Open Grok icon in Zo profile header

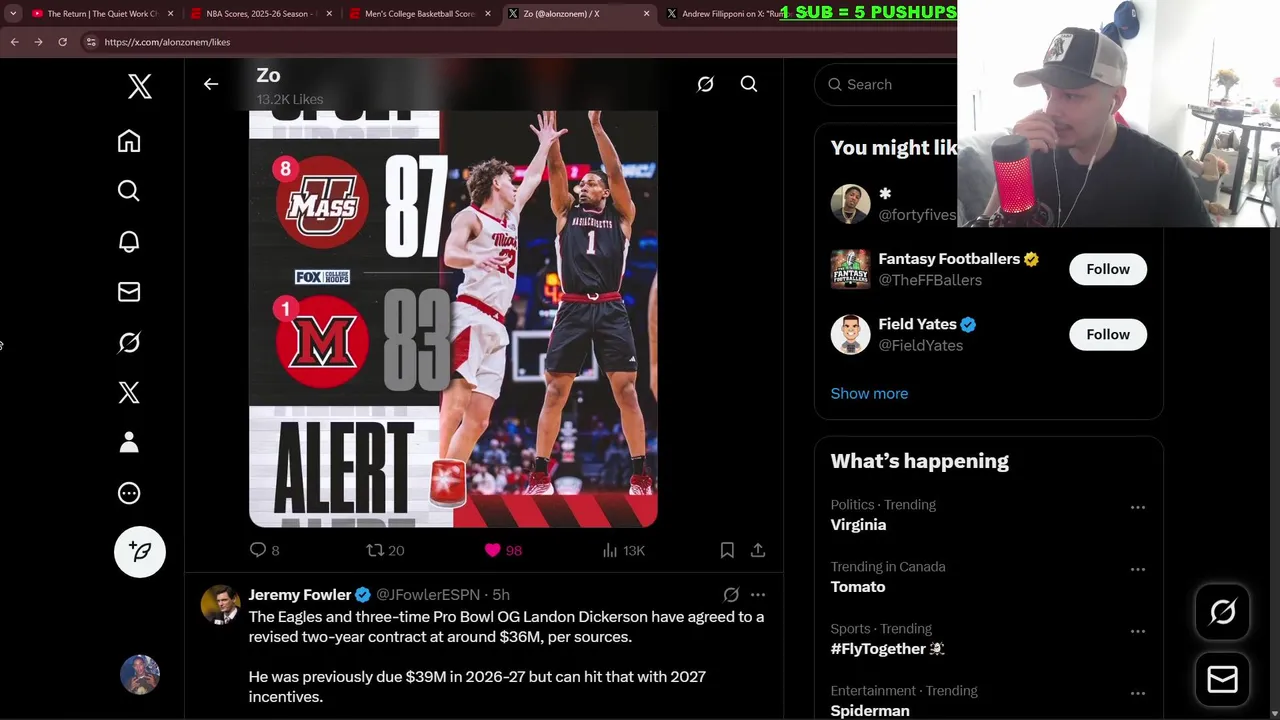click(x=705, y=84)
